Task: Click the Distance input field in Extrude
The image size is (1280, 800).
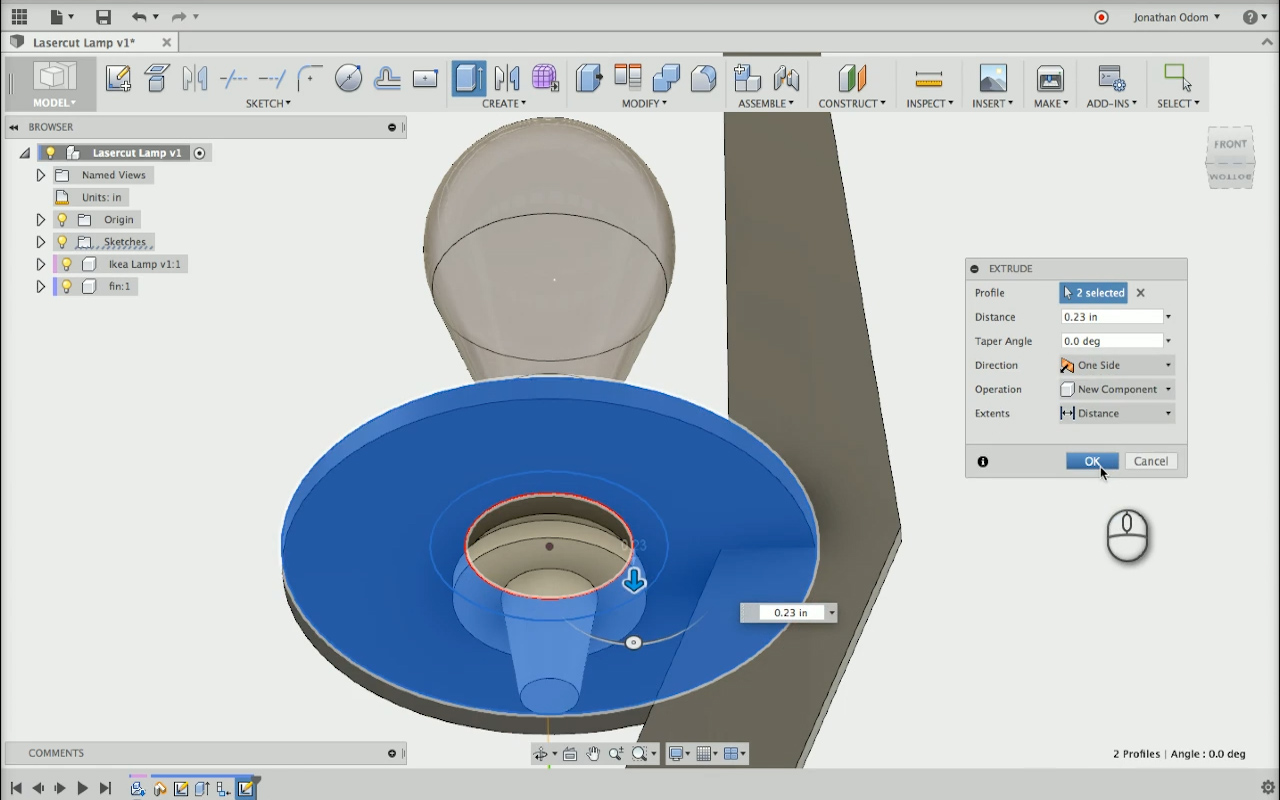Action: pos(1111,317)
